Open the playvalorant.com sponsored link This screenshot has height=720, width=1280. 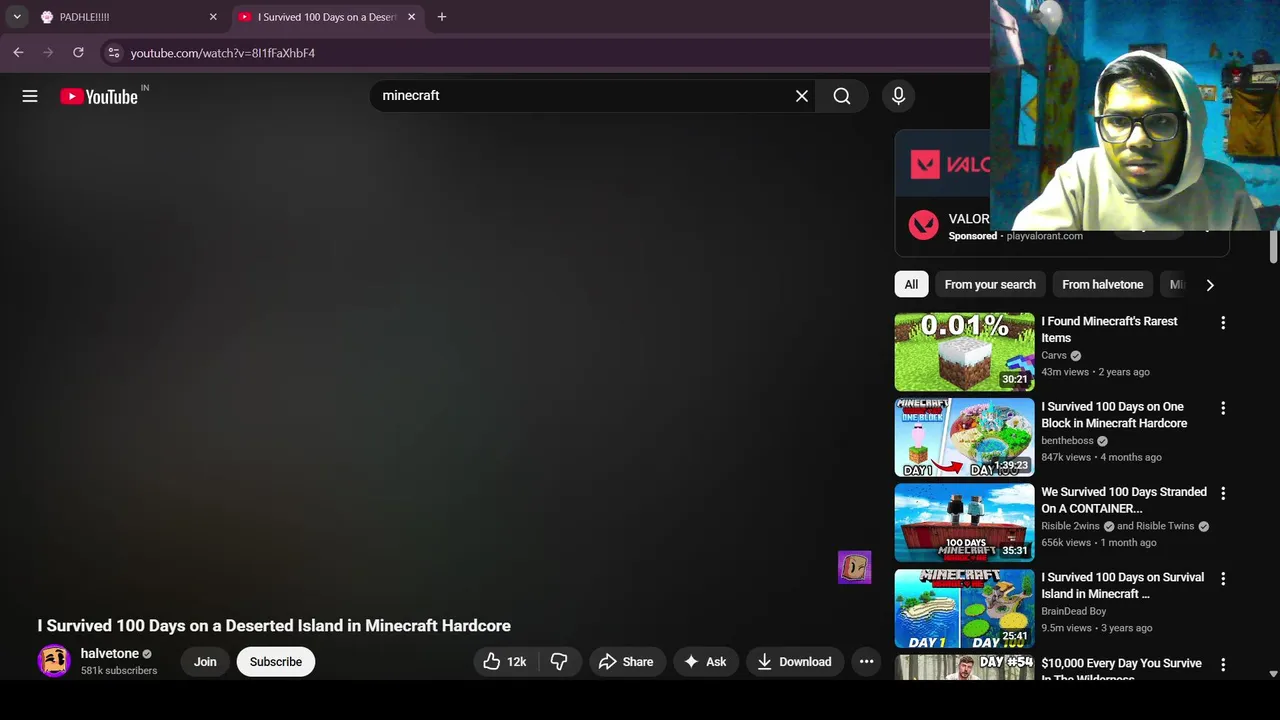click(x=1044, y=236)
